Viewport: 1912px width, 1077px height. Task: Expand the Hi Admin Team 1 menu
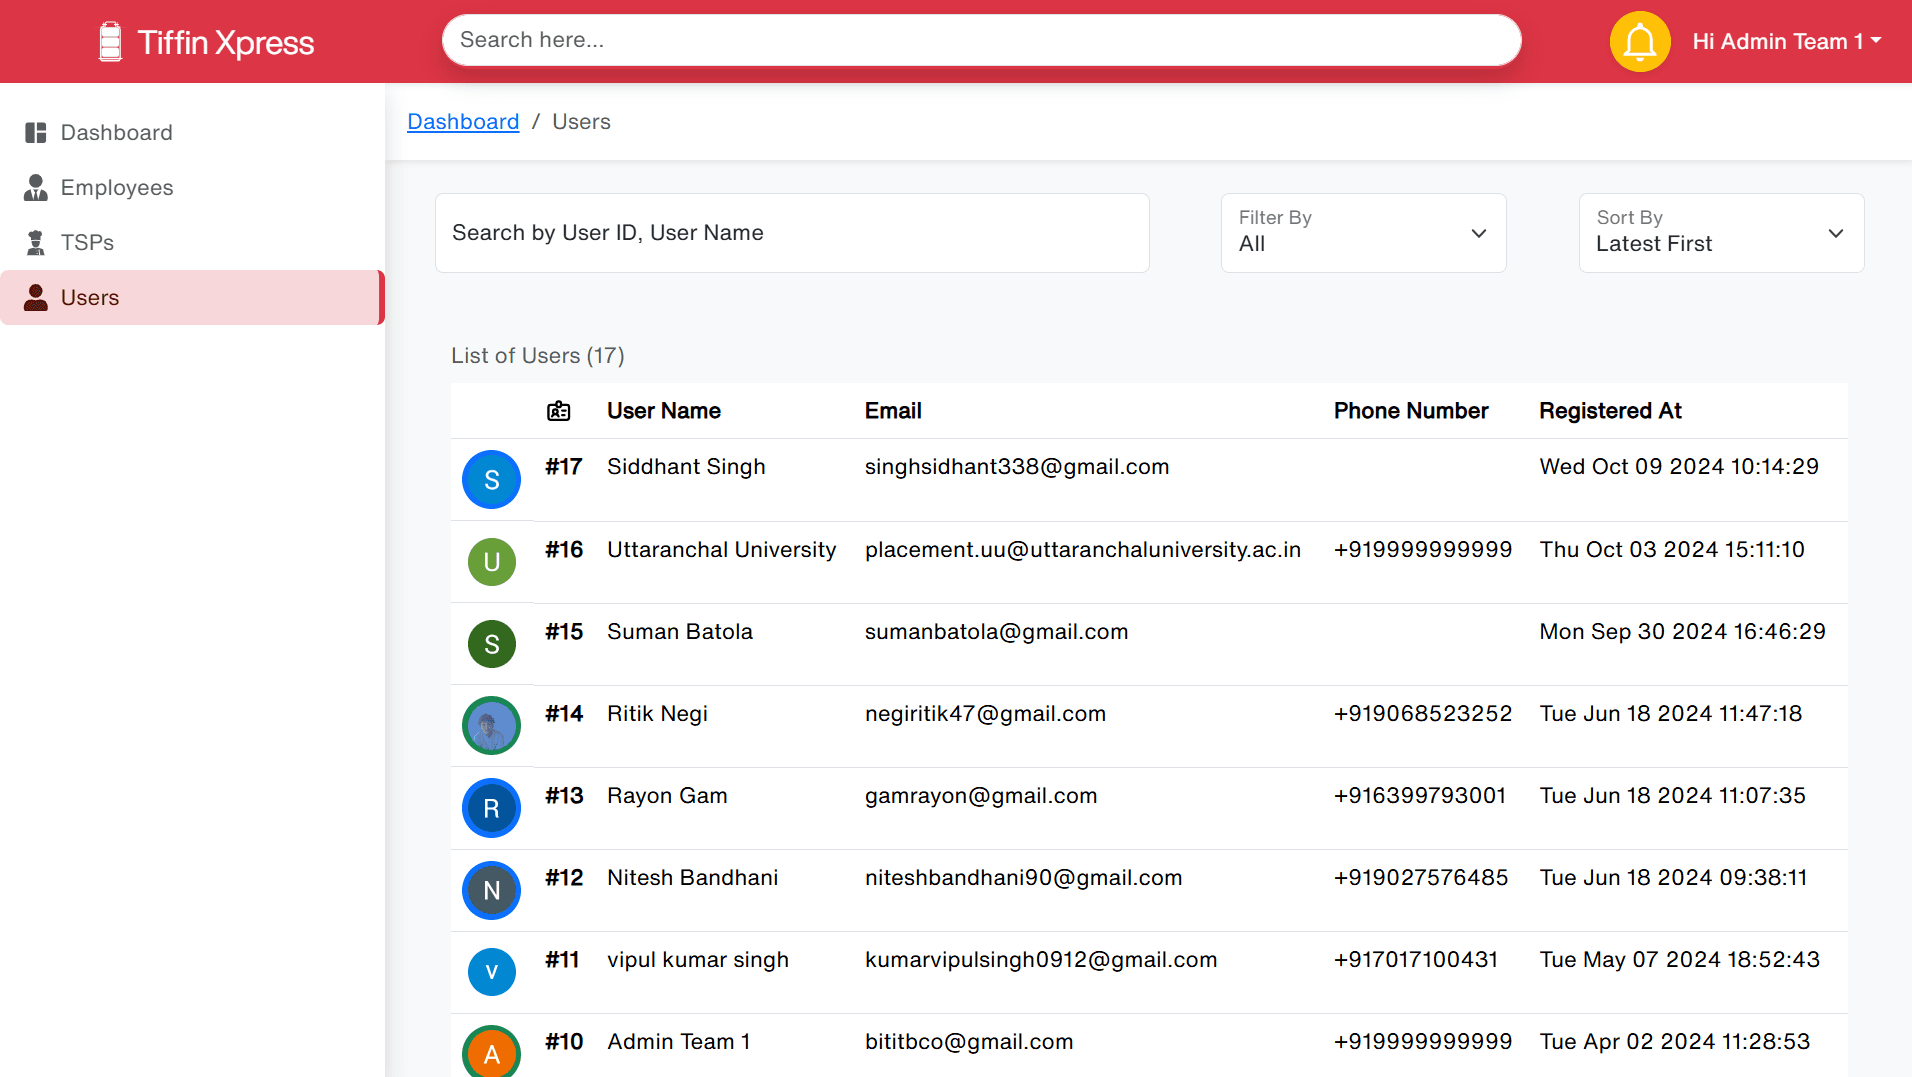click(1786, 42)
